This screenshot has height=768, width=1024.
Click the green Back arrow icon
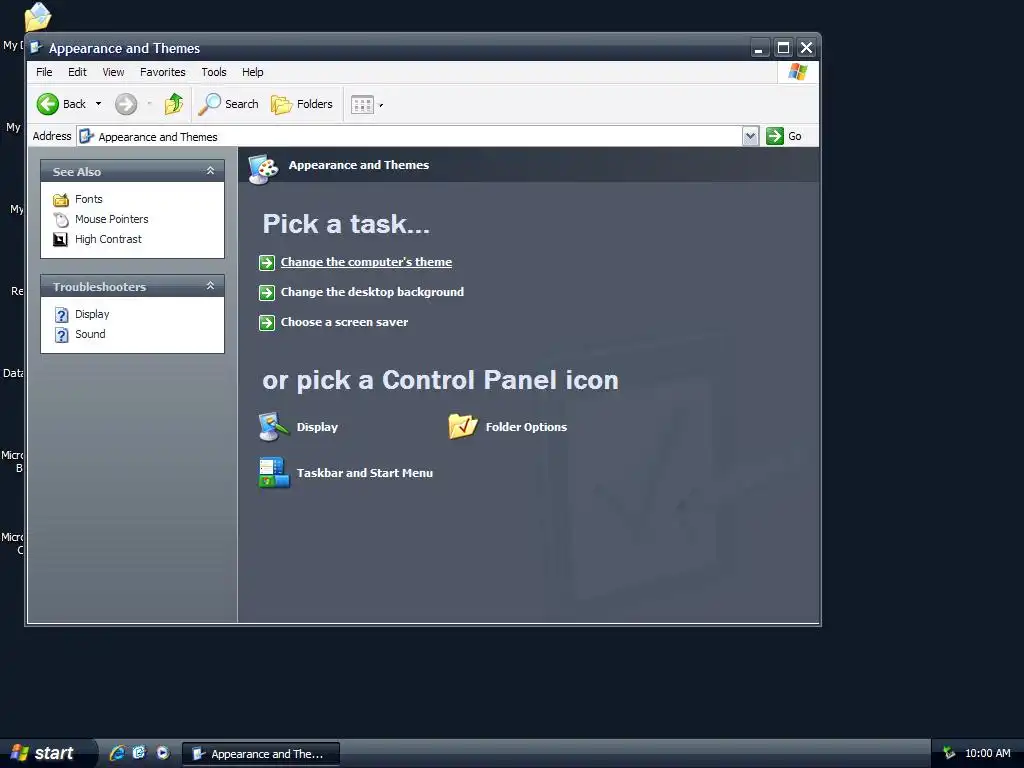(x=48, y=104)
